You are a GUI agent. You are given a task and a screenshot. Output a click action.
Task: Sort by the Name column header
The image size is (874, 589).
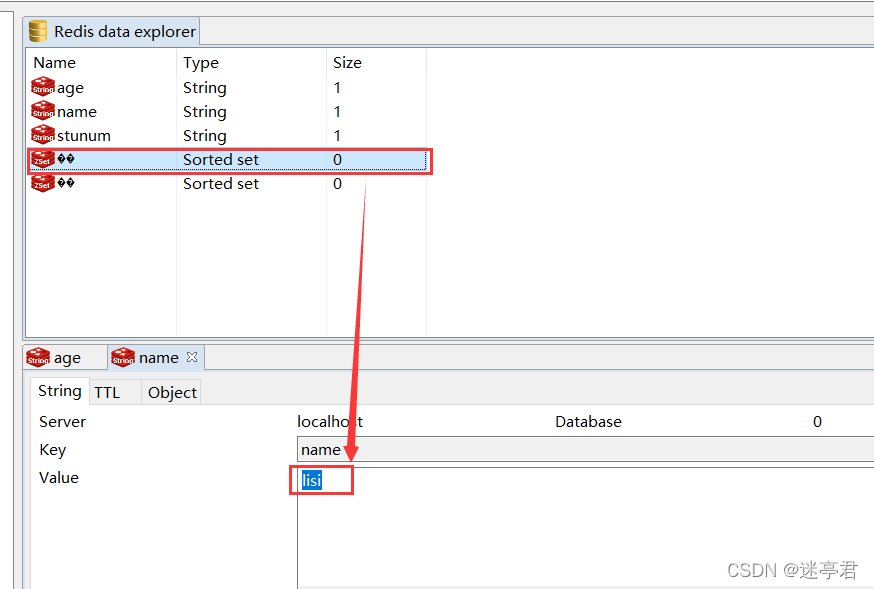(55, 62)
